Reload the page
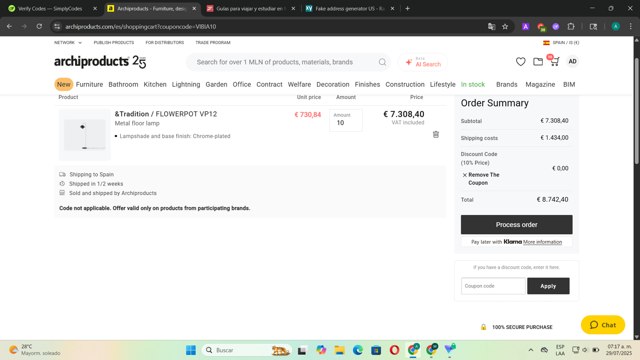The width and height of the screenshot is (640, 360). coord(39,27)
